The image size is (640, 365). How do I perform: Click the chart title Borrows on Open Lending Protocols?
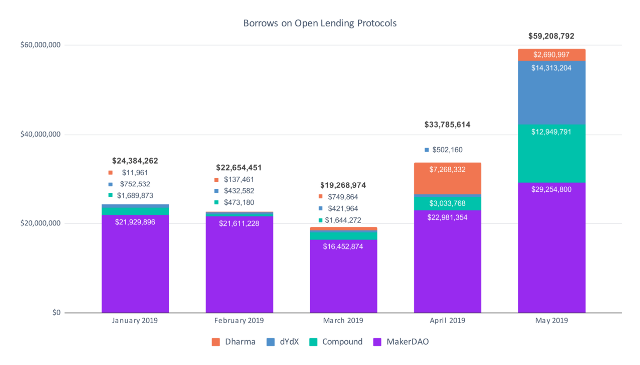pos(320,23)
